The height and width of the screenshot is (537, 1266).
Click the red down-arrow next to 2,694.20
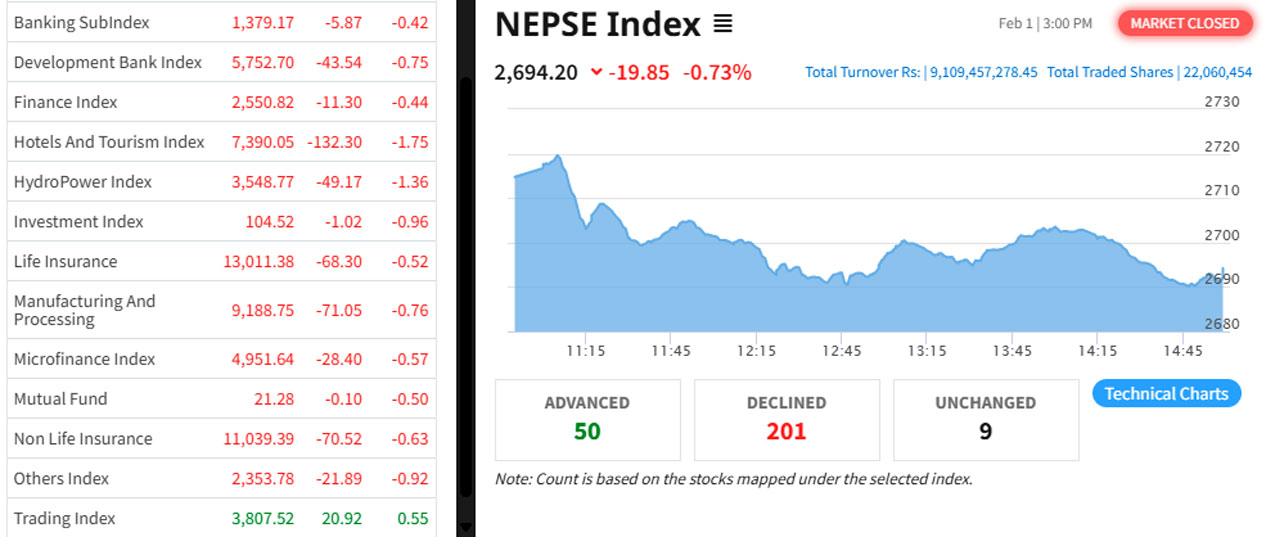click(597, 72)
